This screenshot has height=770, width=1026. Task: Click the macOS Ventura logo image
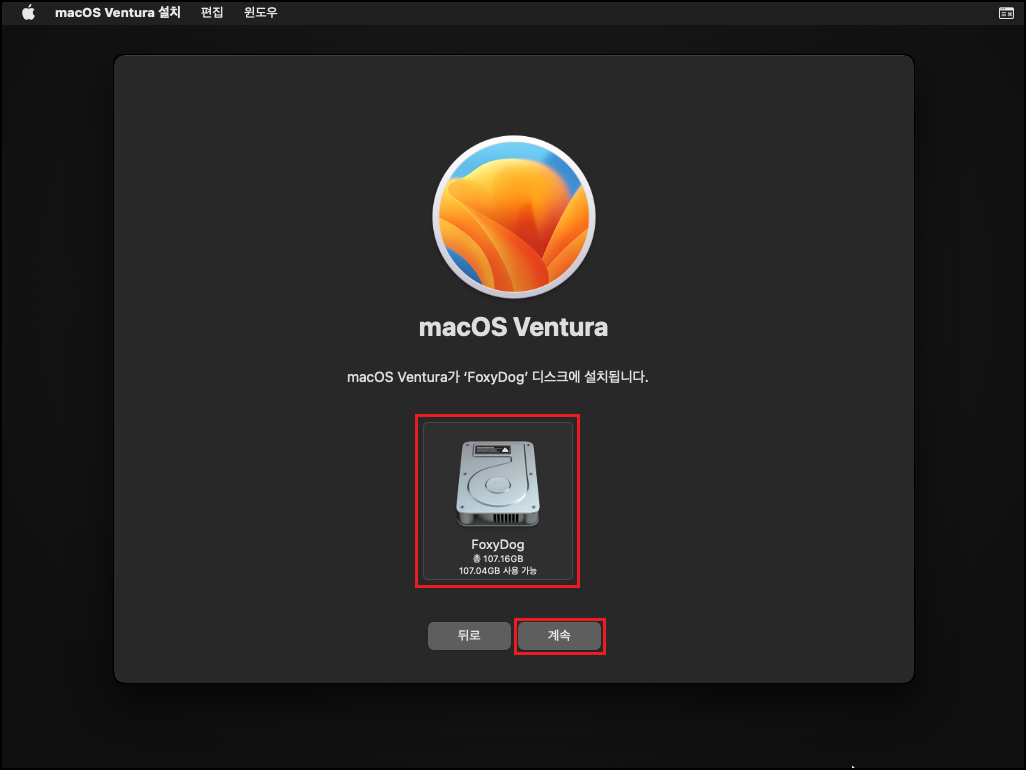(514, 217)
